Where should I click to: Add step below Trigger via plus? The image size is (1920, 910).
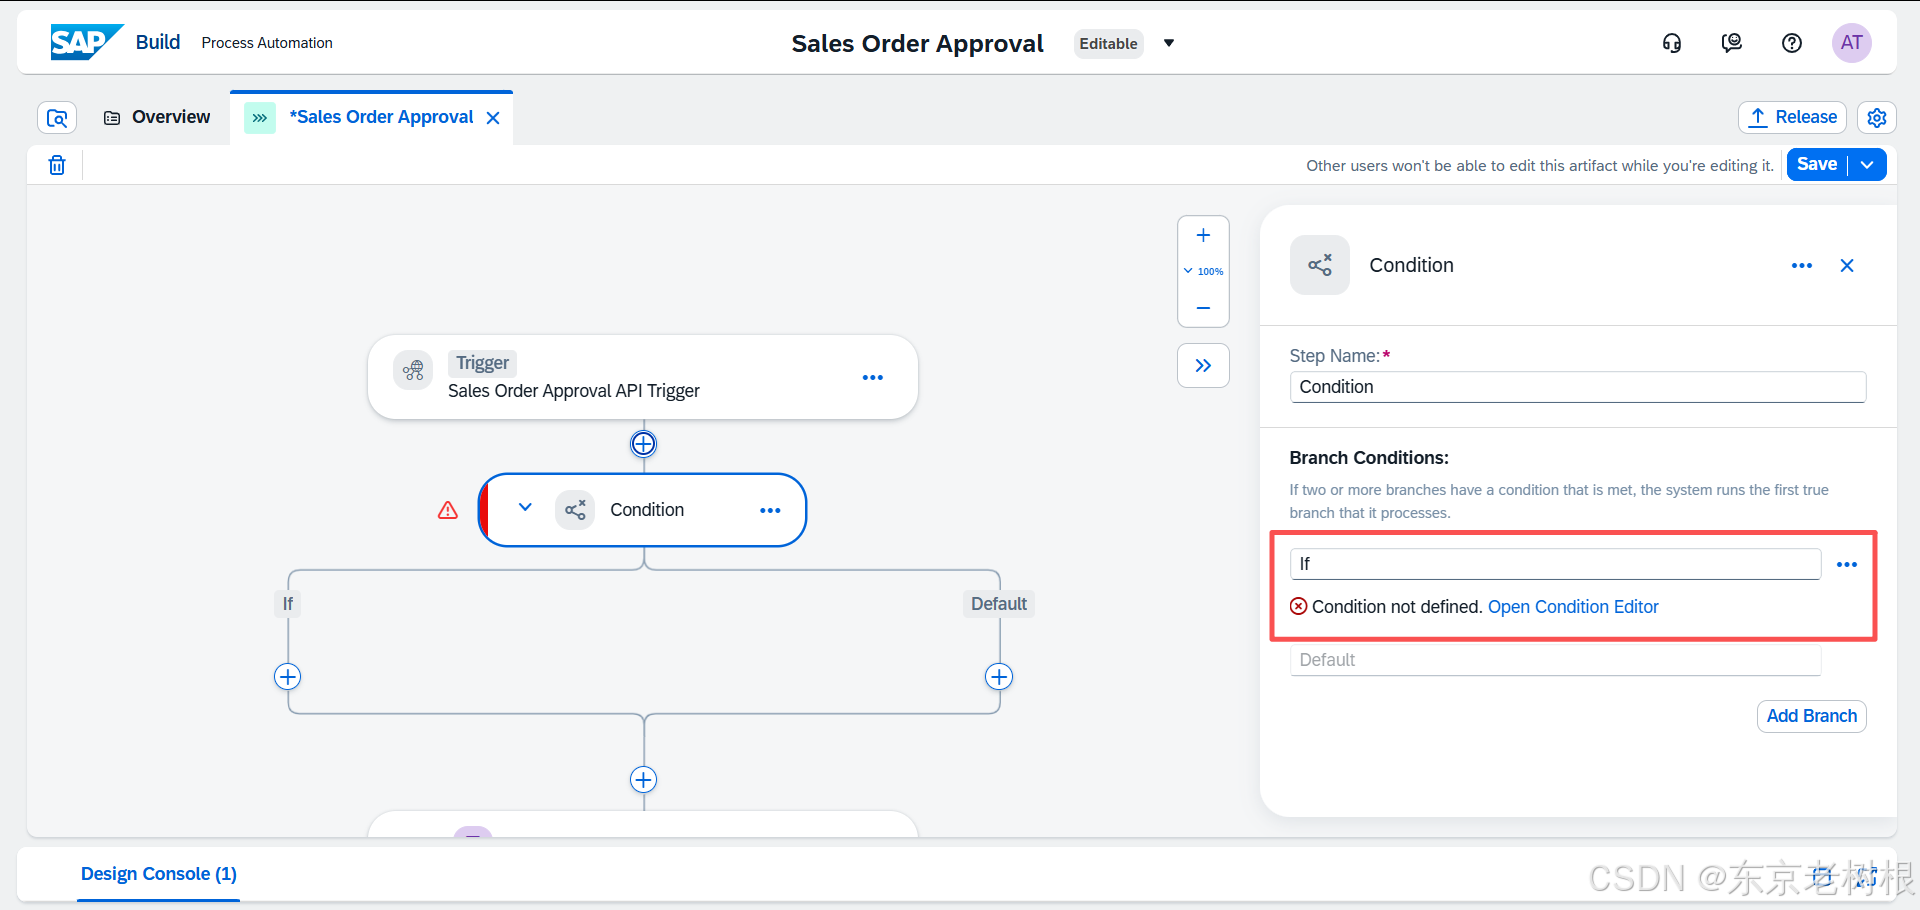point(643,443)
